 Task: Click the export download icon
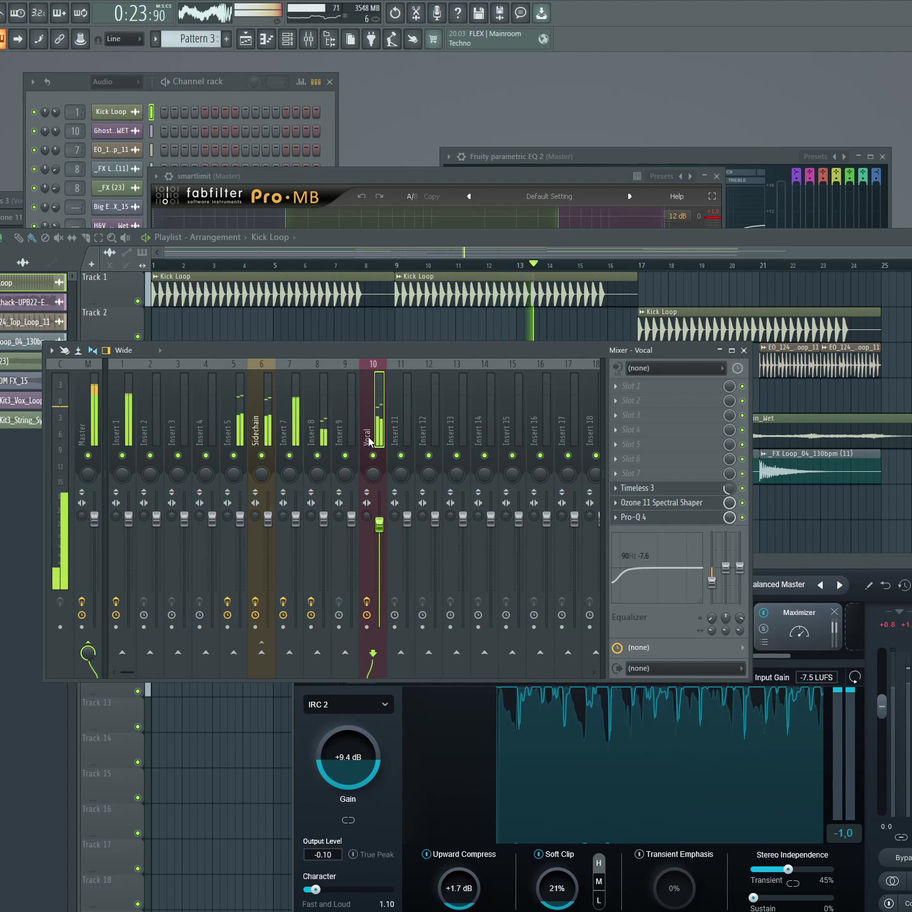542,13
